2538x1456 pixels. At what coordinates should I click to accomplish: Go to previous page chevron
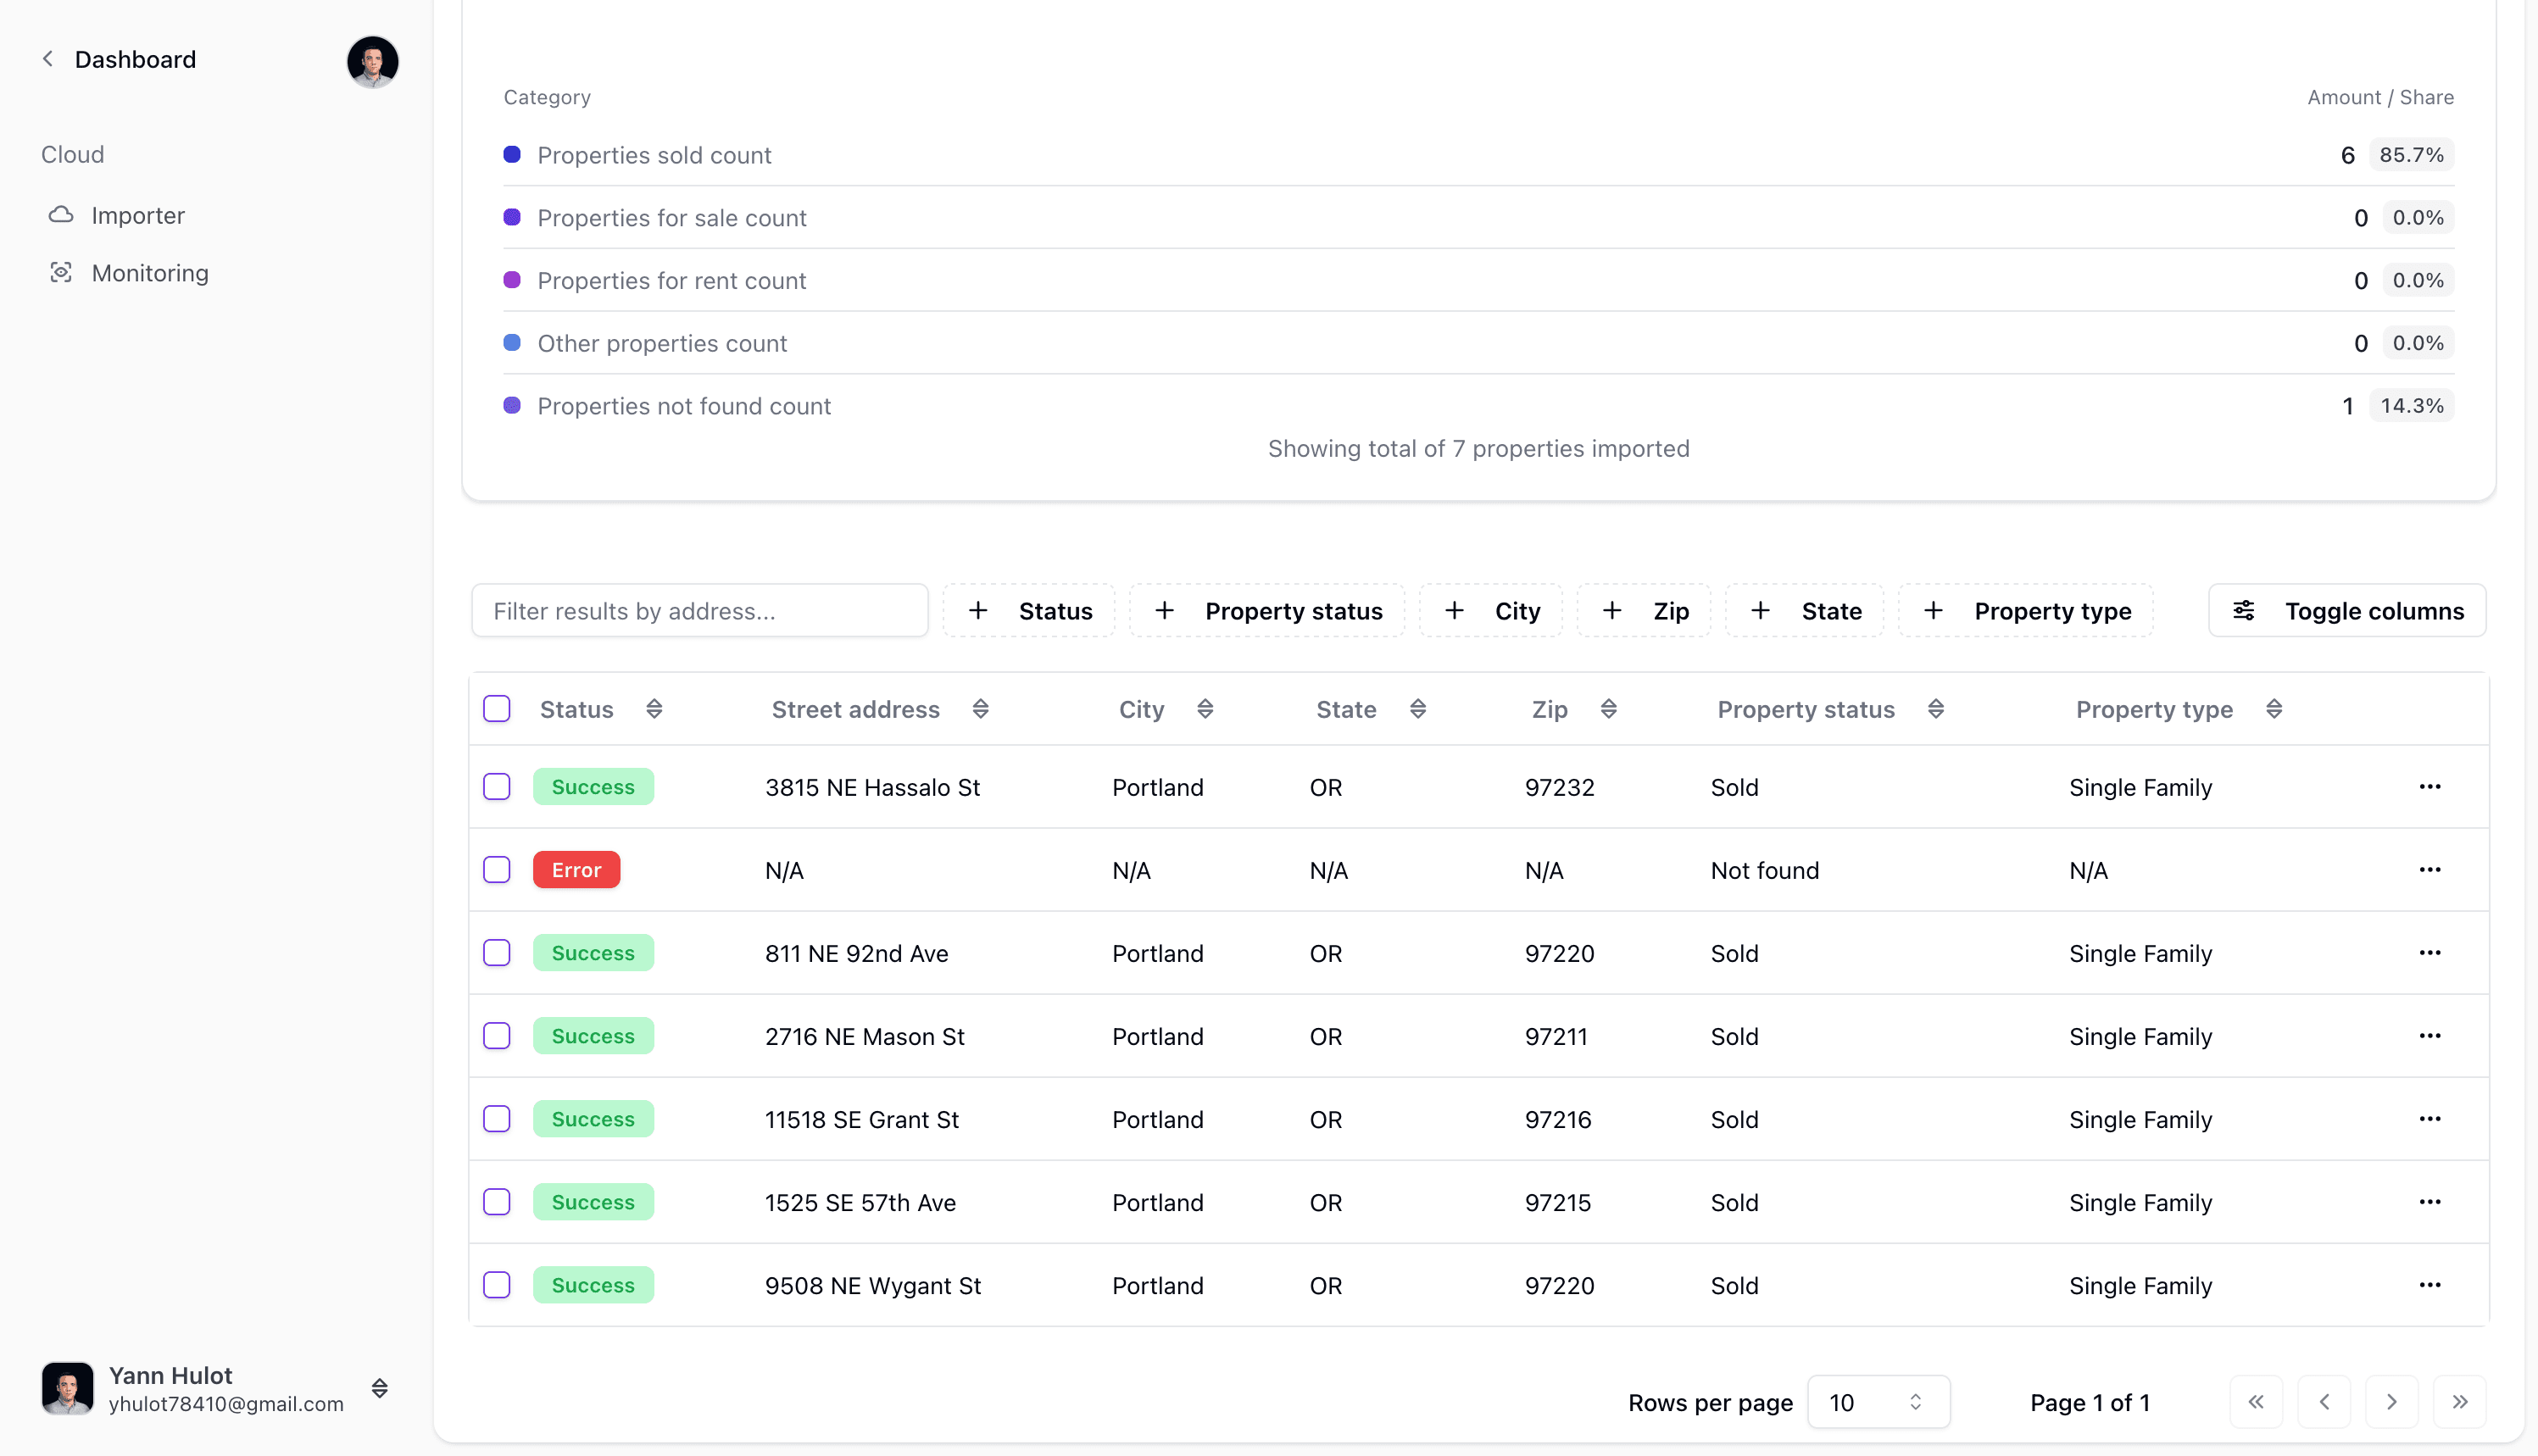(x=2324, y=1402)
